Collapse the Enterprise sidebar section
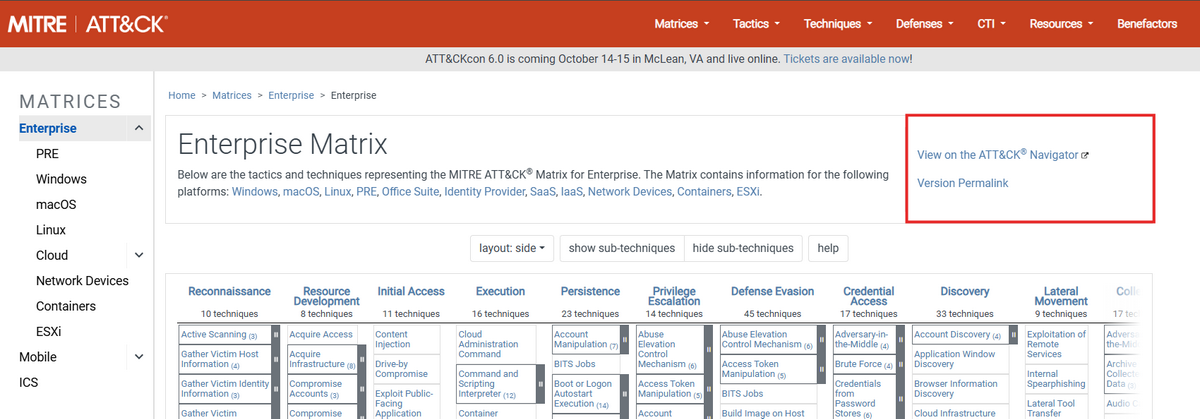The width and height of the screenshot is (1200, 419). (x=138, y=128)
